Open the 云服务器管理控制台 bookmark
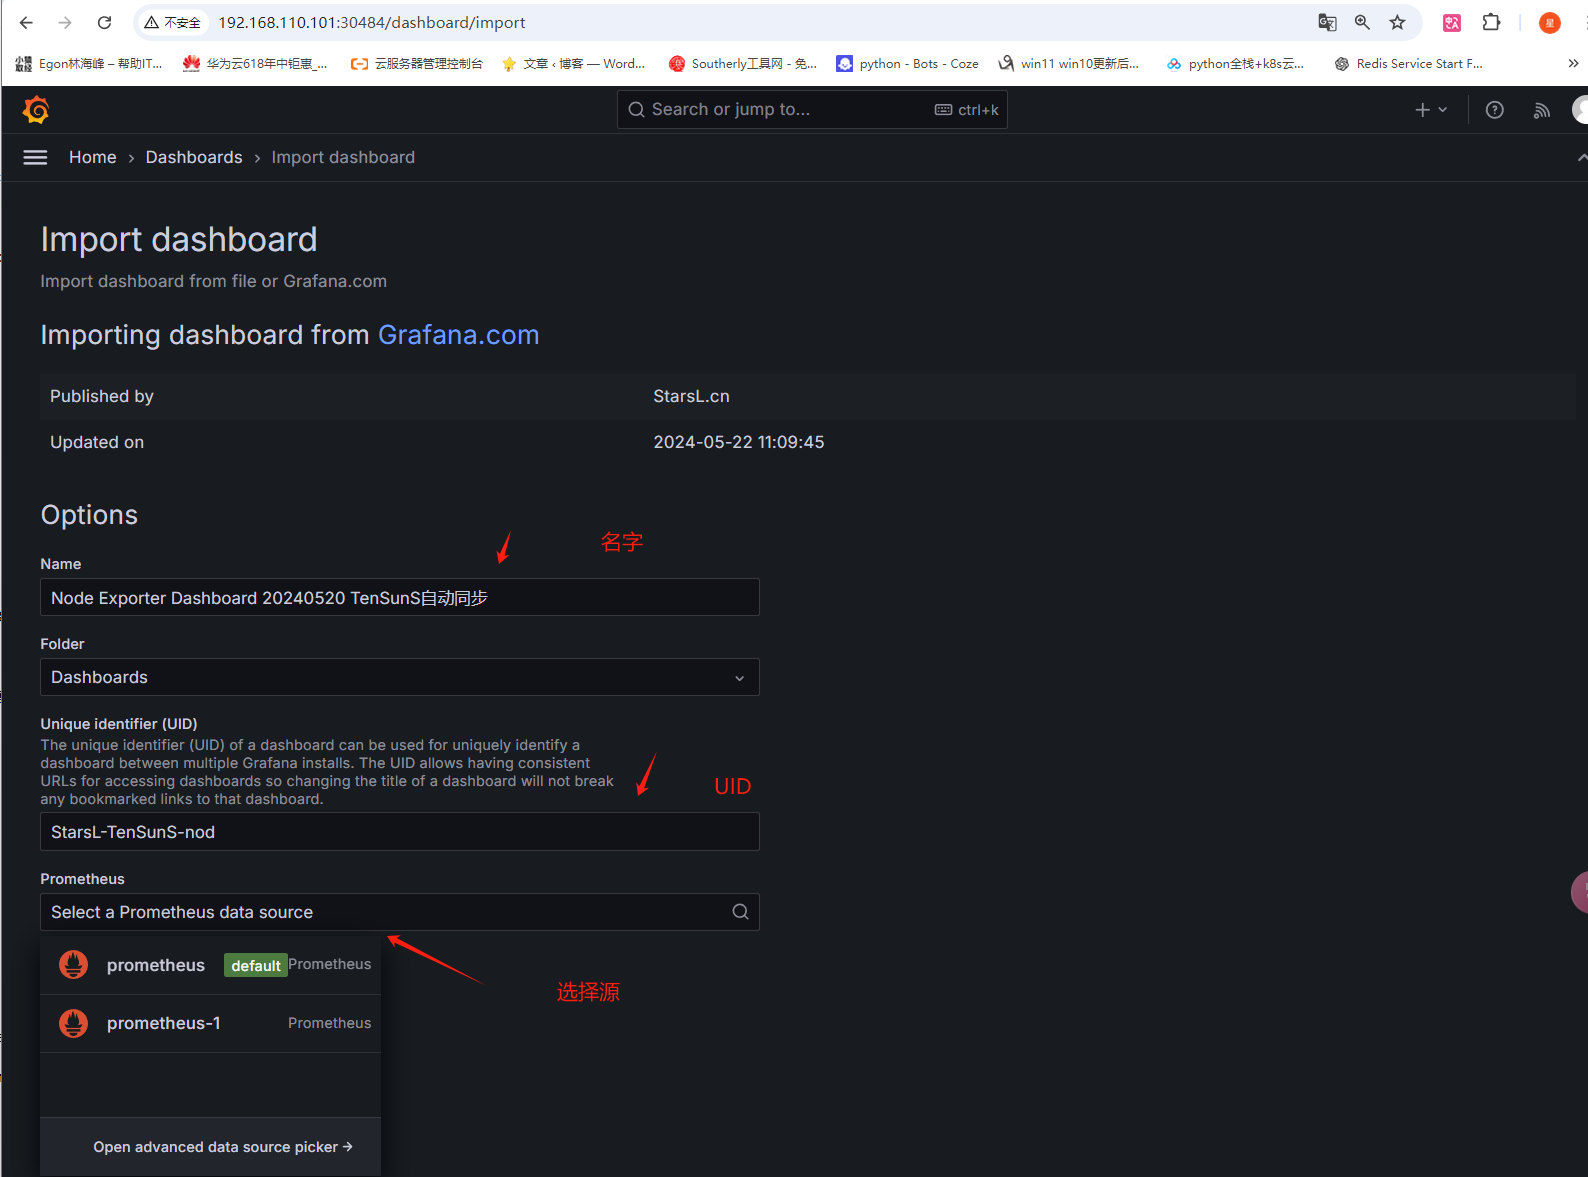Screen dimensions: 1588x1177 (x=416, y=63)
